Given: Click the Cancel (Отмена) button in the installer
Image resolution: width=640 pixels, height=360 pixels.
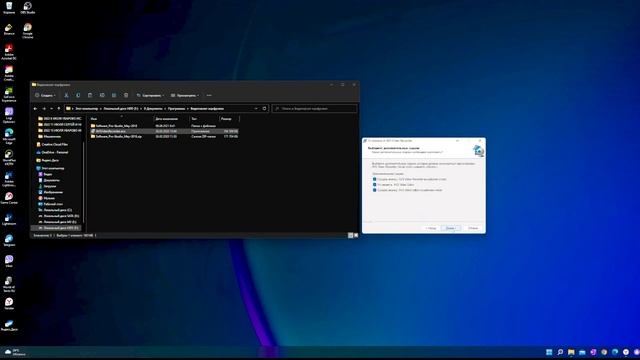Looking at the screenshot, I should tap(473, 228).
